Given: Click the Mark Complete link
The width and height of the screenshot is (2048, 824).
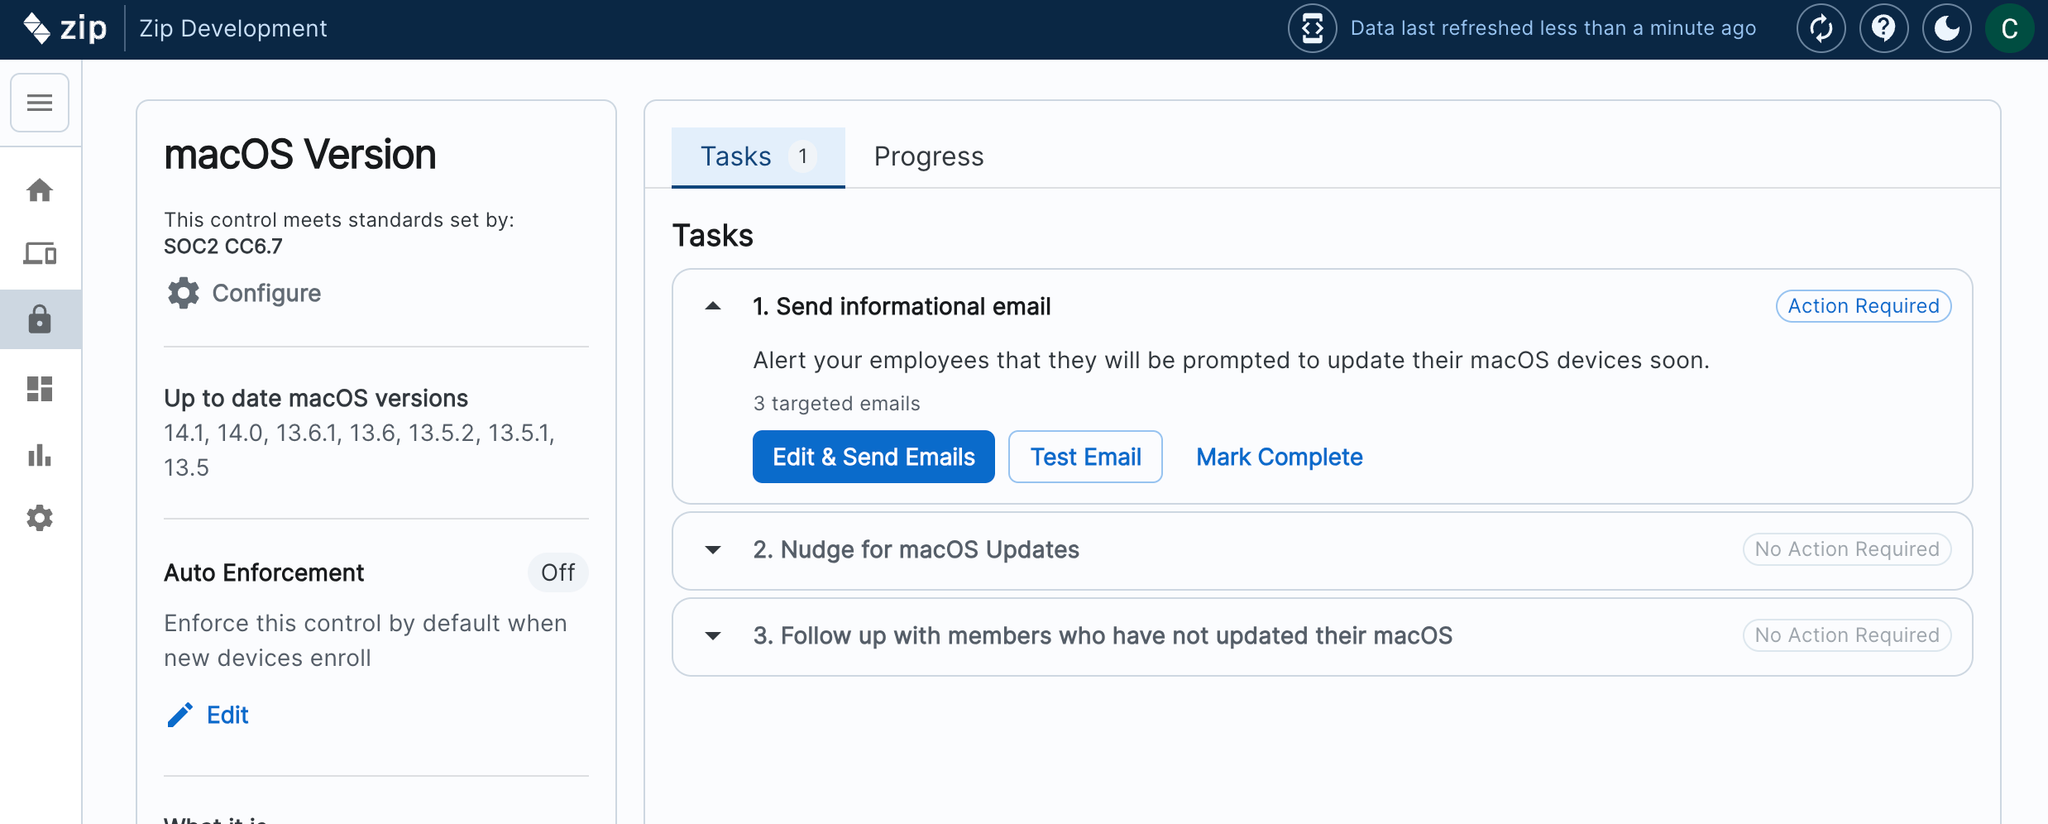Looking at the screenshot, I should pos(1279,457).
